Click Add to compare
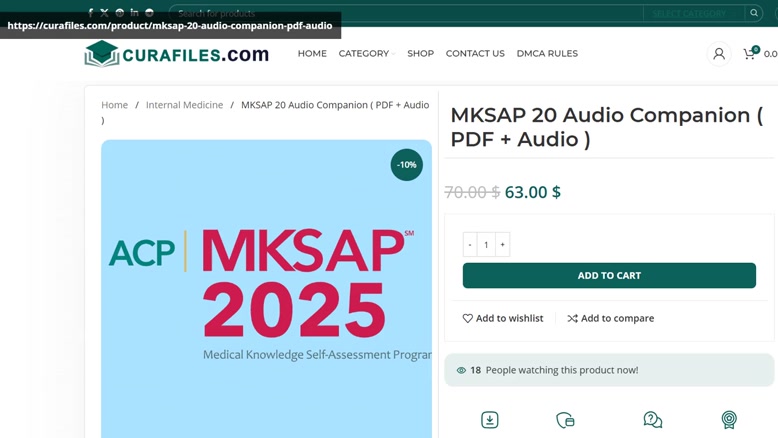The width and height of the screenshot is (778, 438). pos(610,318)
